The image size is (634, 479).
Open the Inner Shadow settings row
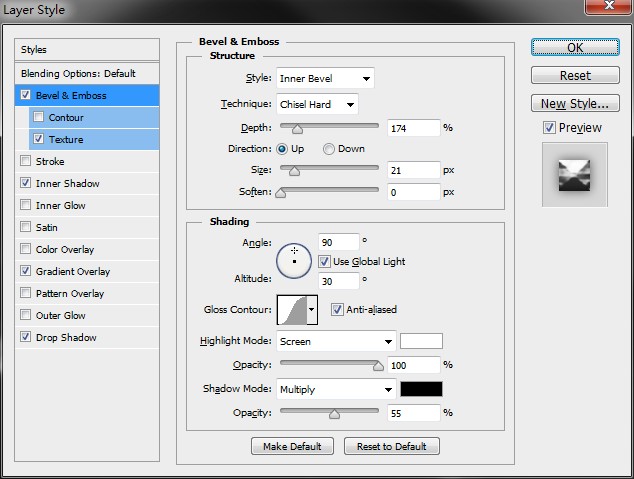[87, 183]
